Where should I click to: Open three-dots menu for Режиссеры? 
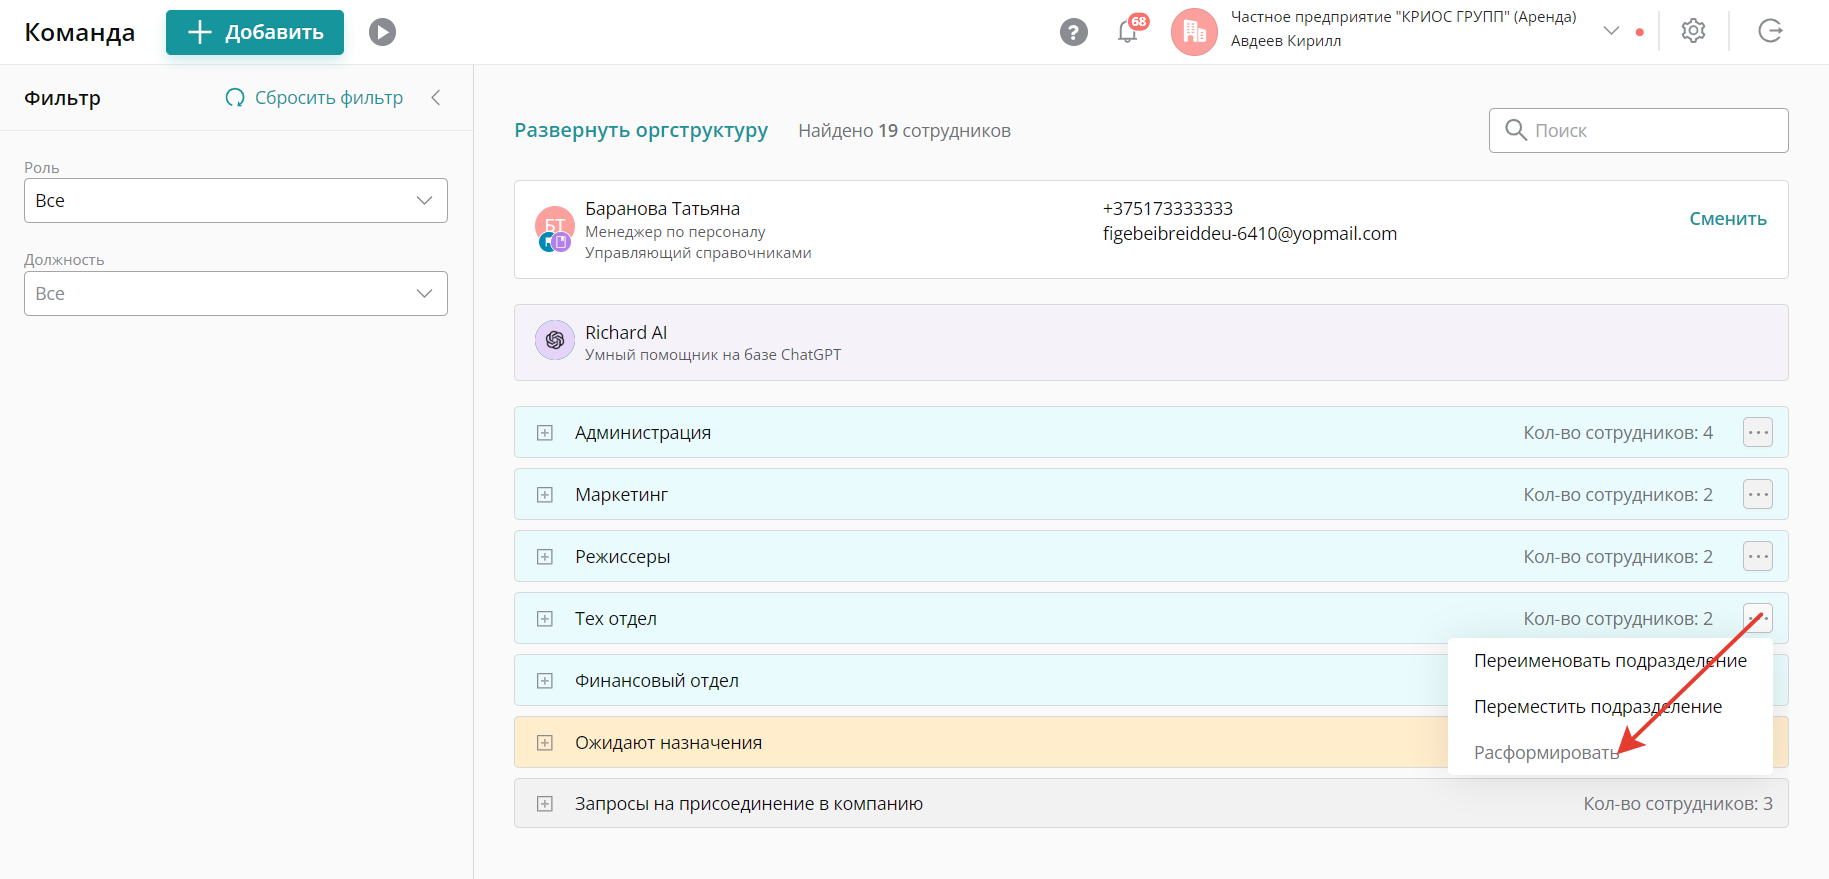click(x=1758, y=556)
